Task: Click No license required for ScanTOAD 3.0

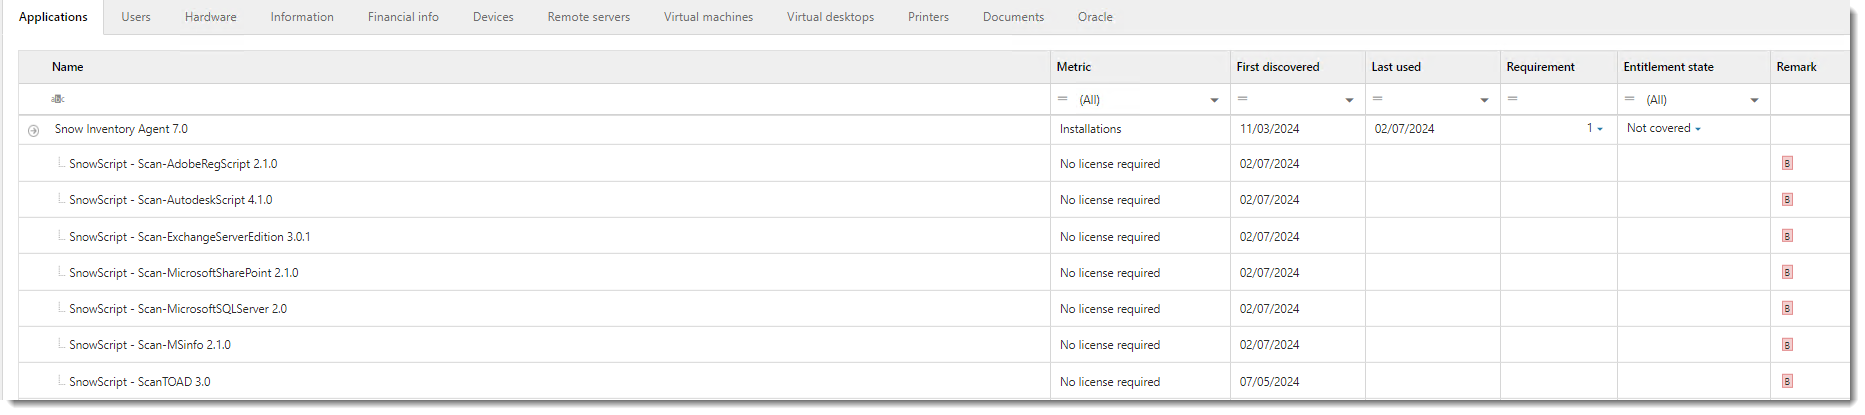Action: [x=1110, y=382]
